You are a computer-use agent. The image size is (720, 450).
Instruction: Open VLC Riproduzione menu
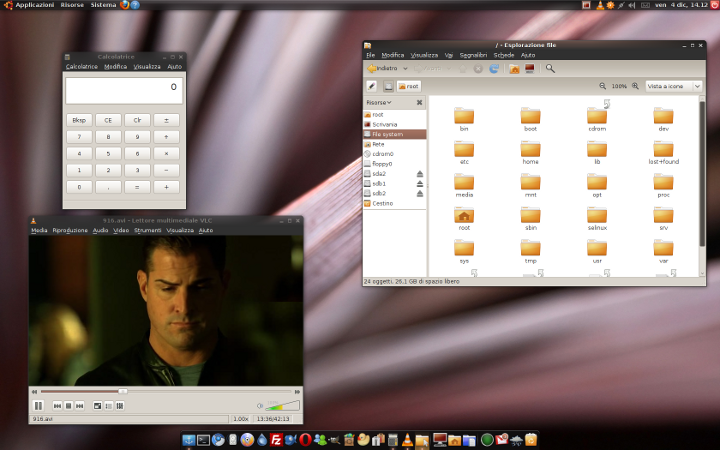[70, 230]
